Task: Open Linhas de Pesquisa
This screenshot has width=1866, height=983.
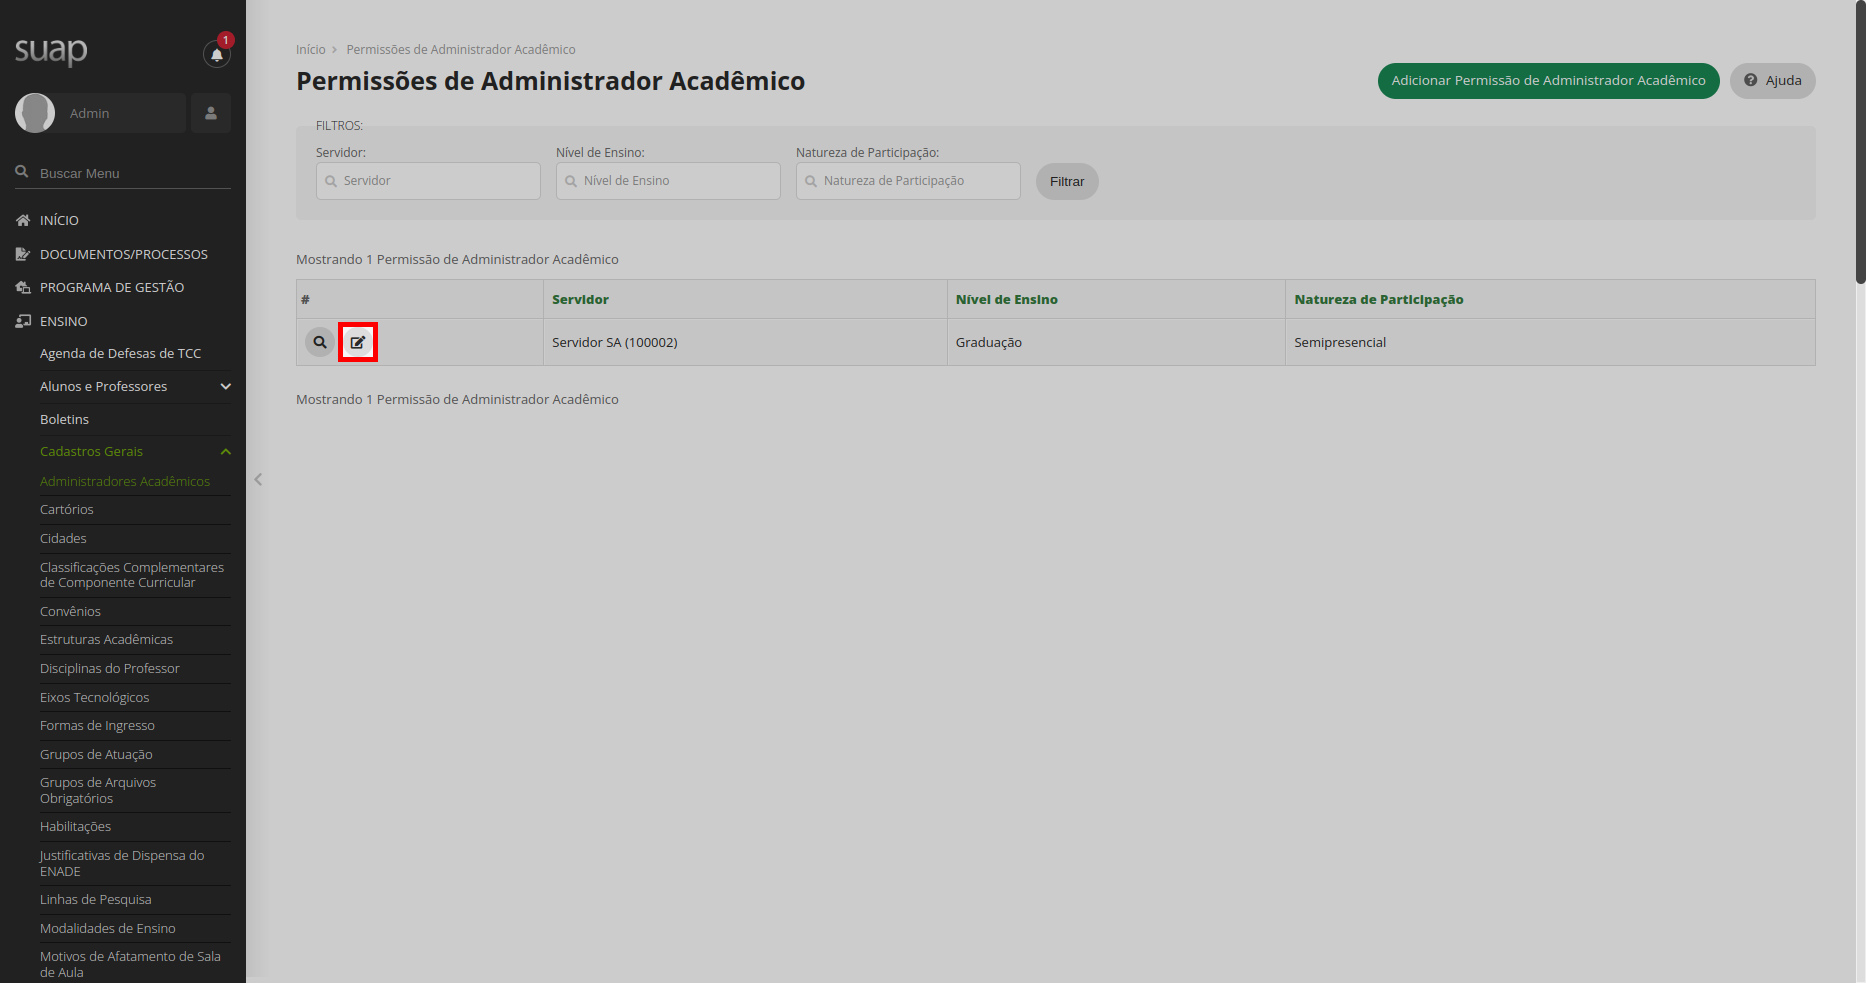Action: [x=95, y=899]
